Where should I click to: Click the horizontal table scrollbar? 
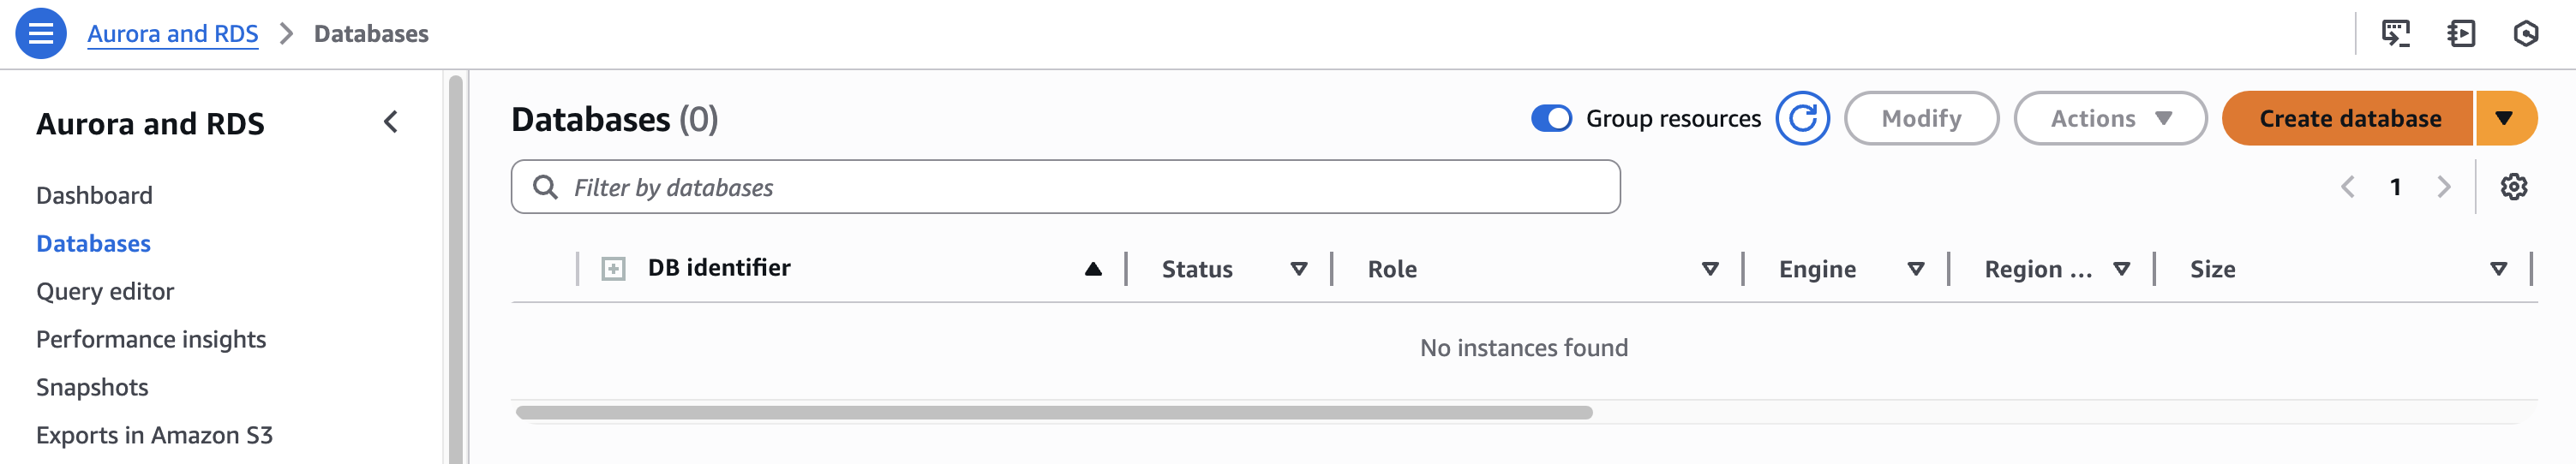coord(1054,412)
